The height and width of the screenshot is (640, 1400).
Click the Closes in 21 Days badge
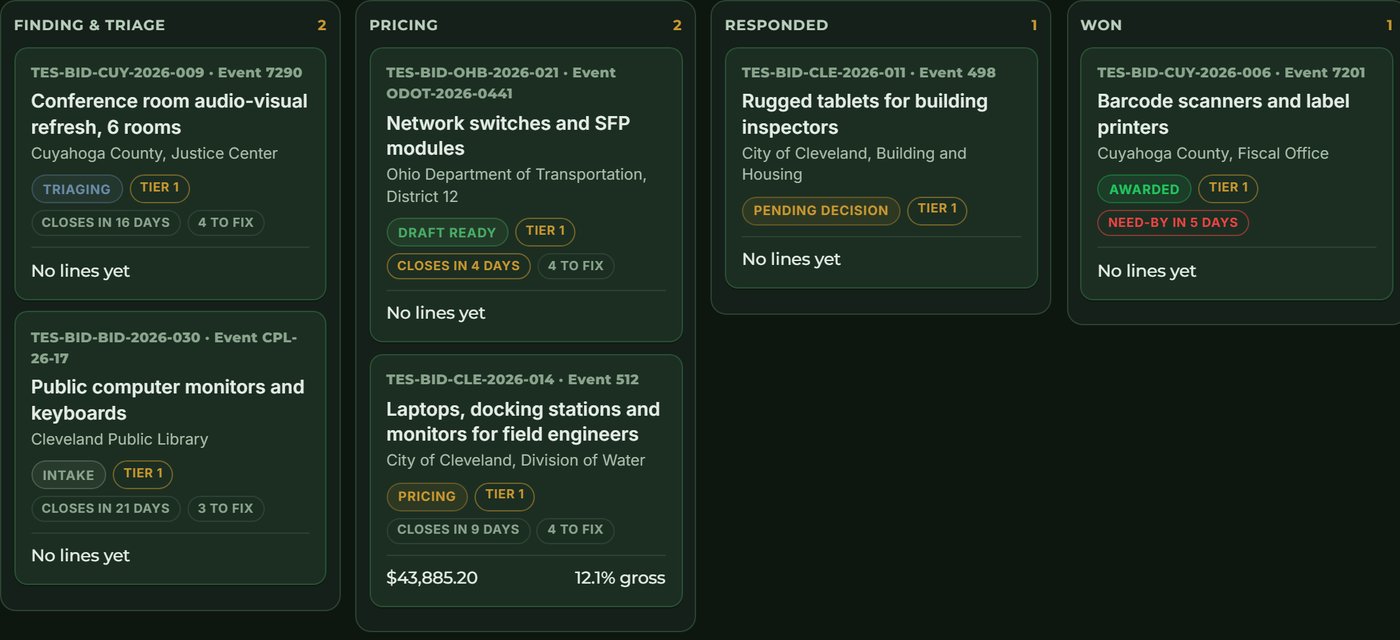pyautogui.click(x=106, y=508)
